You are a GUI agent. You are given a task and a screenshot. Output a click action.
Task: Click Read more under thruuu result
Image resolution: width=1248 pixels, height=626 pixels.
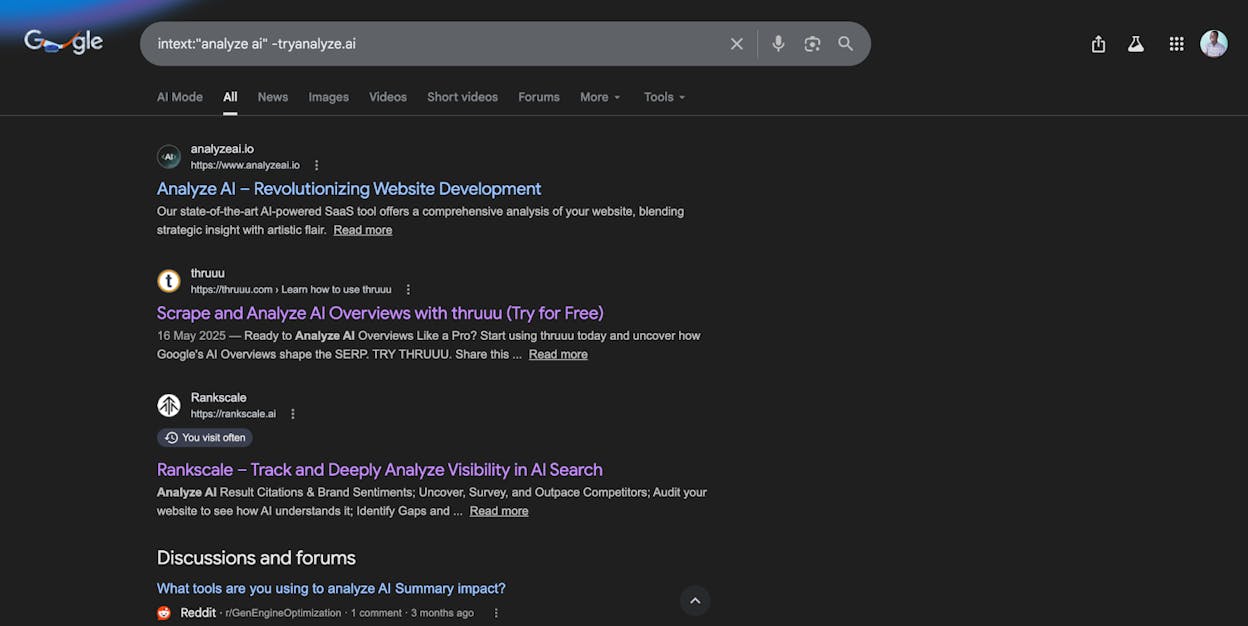[558, 354]
